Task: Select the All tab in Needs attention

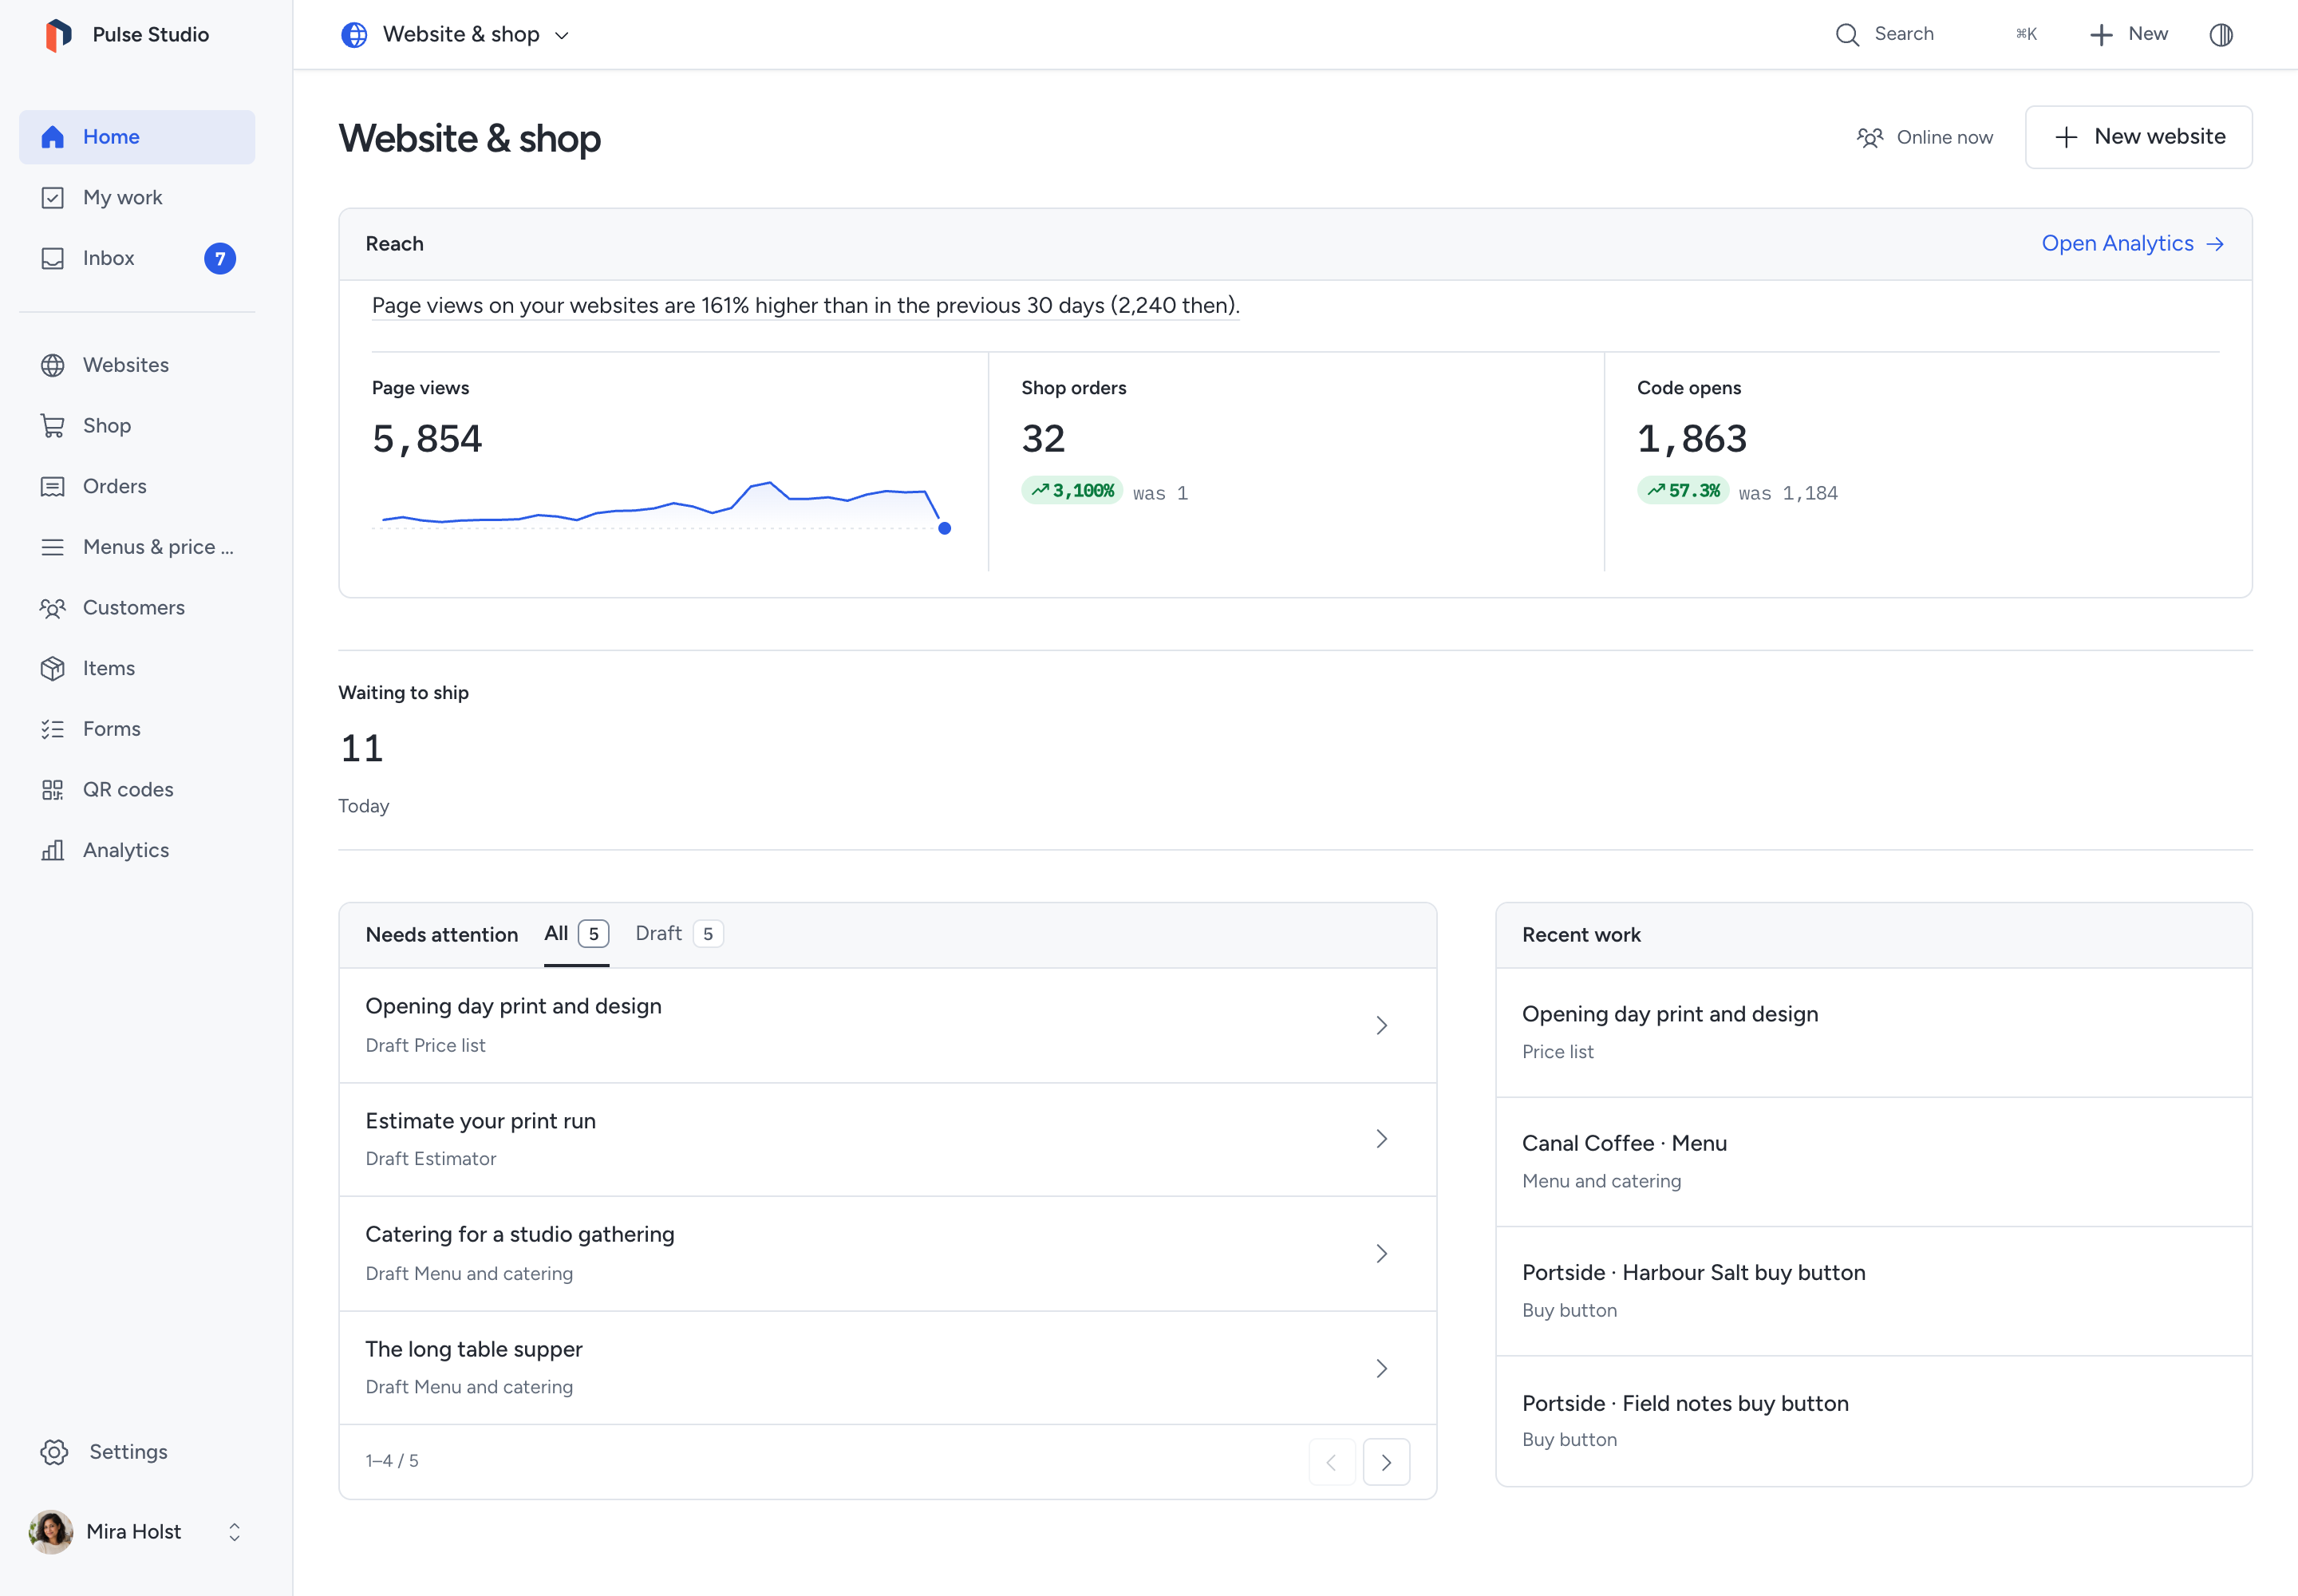Action: 576,934
